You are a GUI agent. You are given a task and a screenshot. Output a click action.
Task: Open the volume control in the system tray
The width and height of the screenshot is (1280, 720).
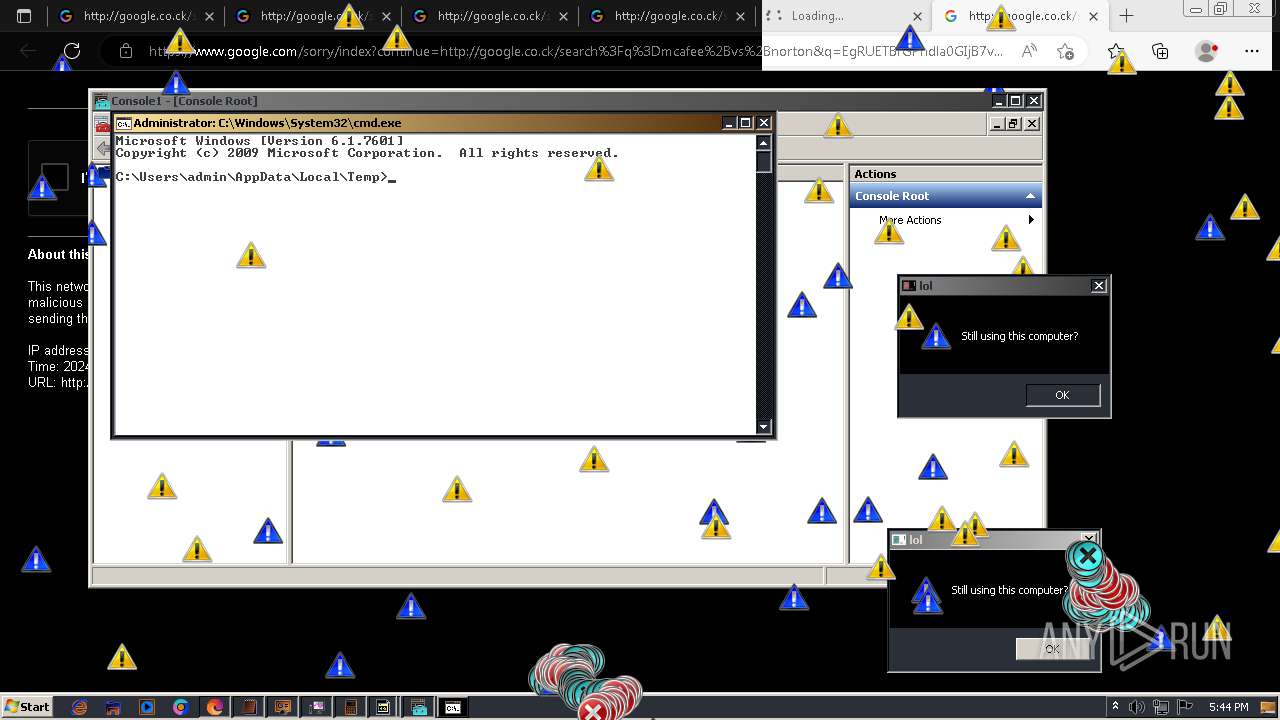[1136, 707]
